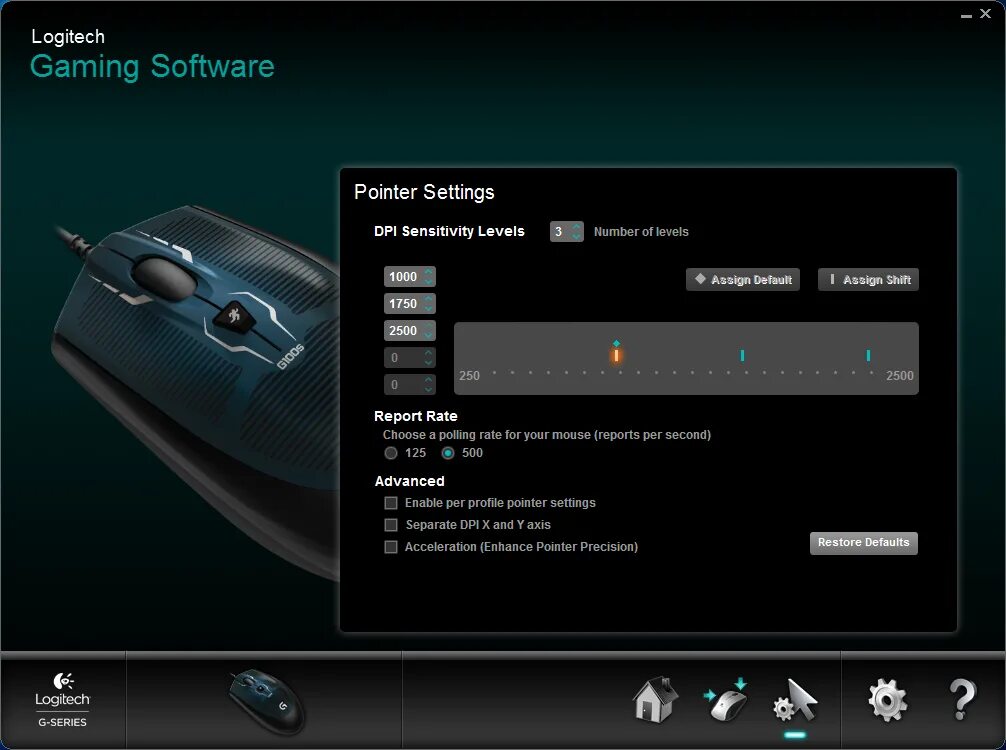Viewport: 1006px width, 750px height.
Task: Close the Gaming Software window
Action: click(985, 13)
